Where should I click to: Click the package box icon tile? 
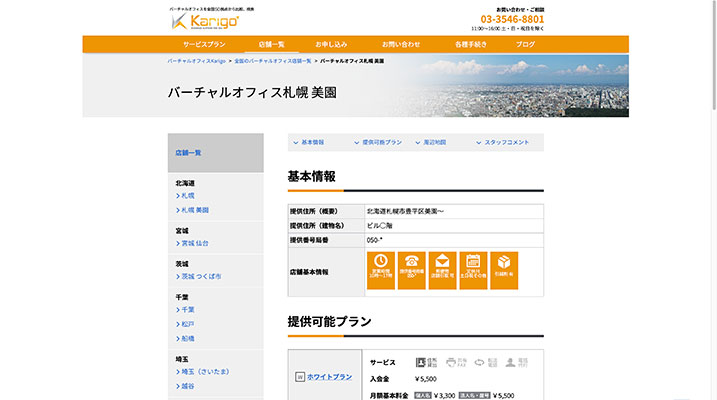tap(504, 270)
